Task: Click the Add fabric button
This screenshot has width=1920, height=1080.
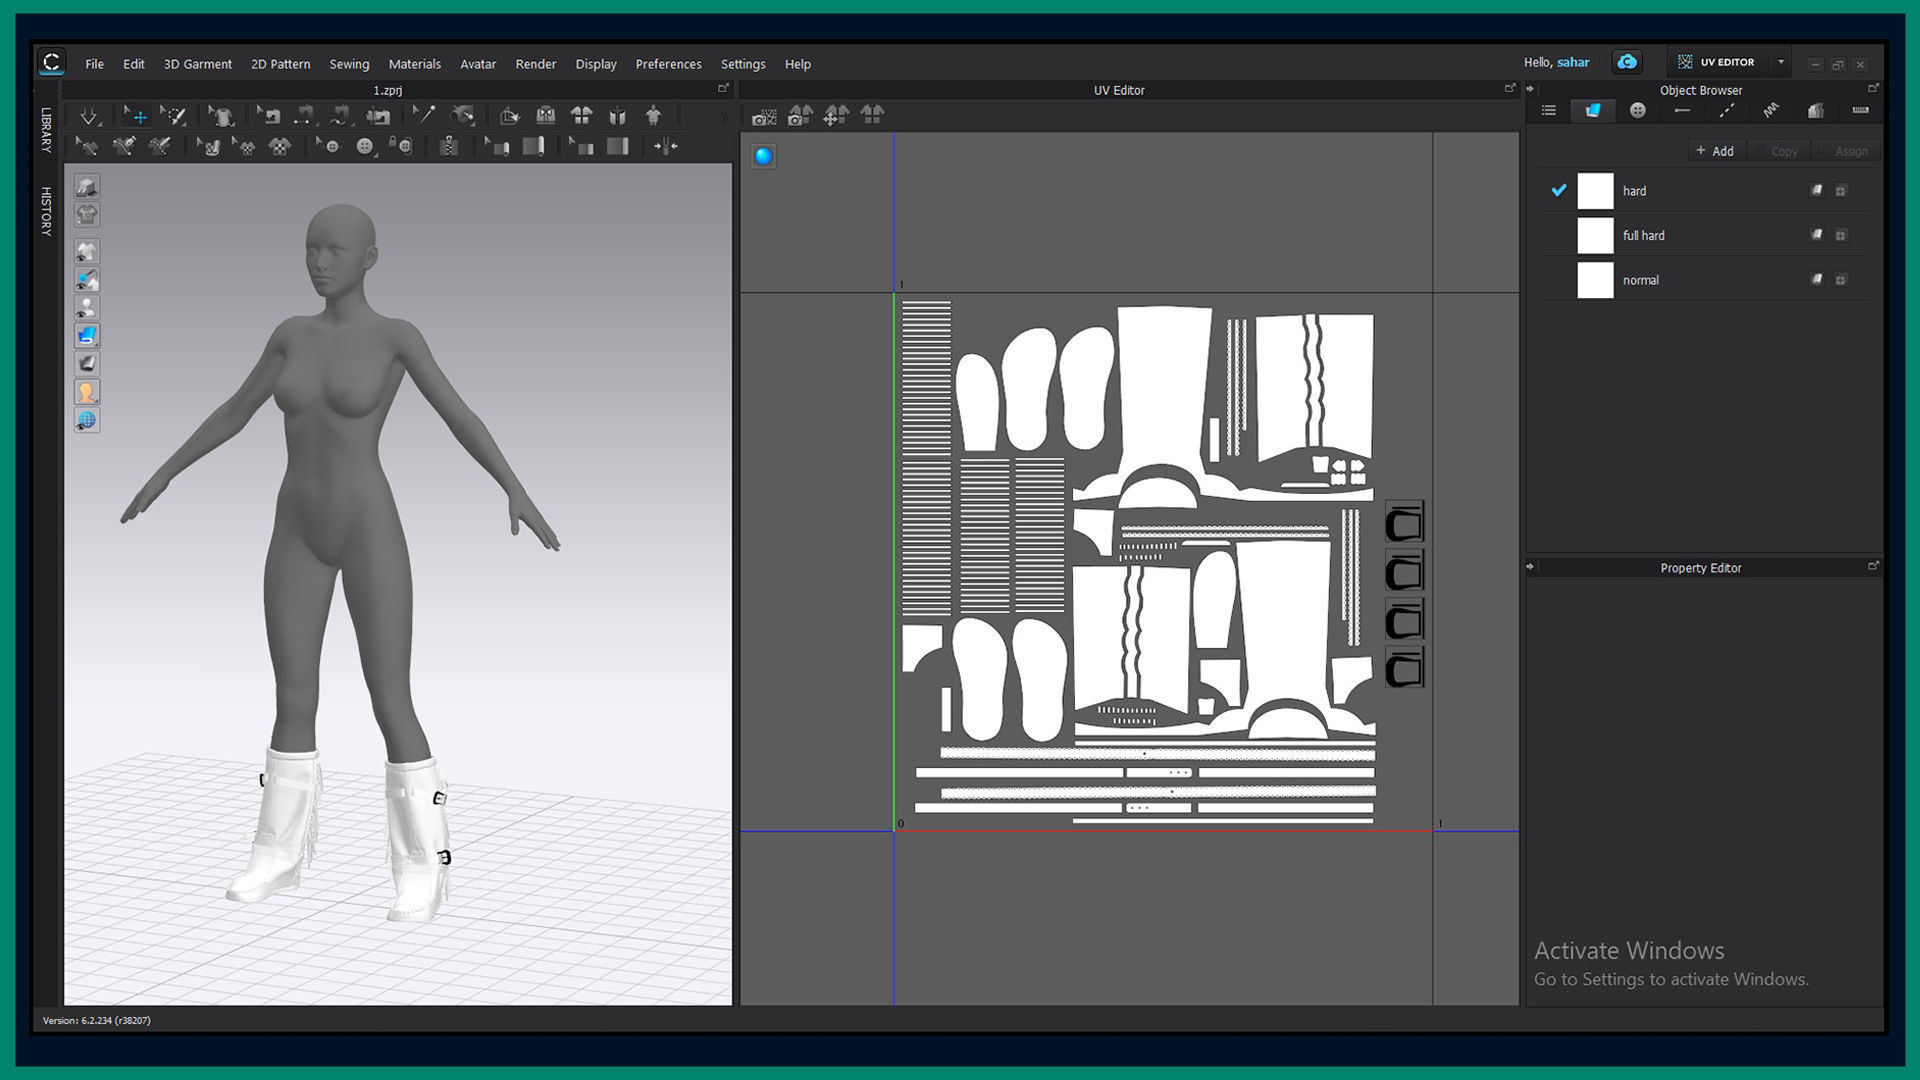Action: click(1715, 151)
